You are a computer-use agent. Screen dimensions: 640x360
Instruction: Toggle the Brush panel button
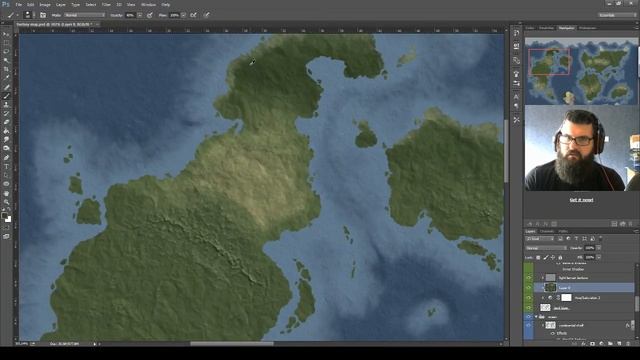(x=43, y=15)
